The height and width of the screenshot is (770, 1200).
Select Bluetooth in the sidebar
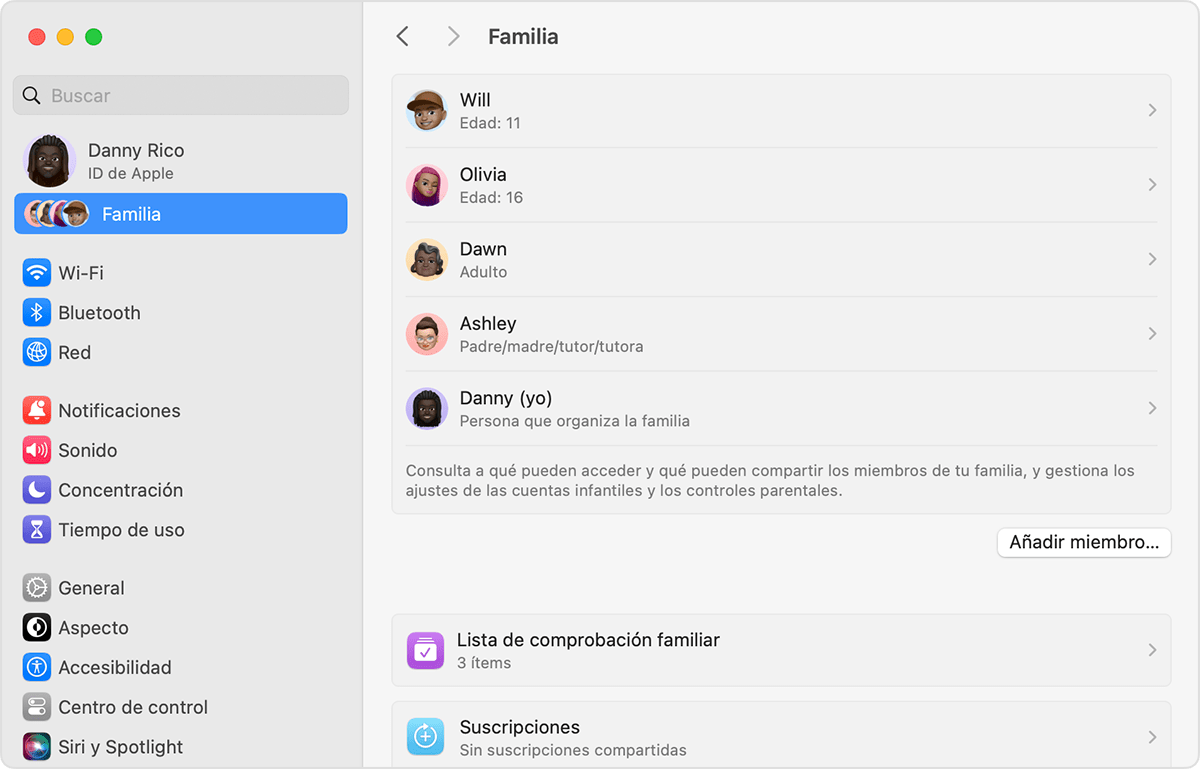pyautogui.click(x=100, y=312)
